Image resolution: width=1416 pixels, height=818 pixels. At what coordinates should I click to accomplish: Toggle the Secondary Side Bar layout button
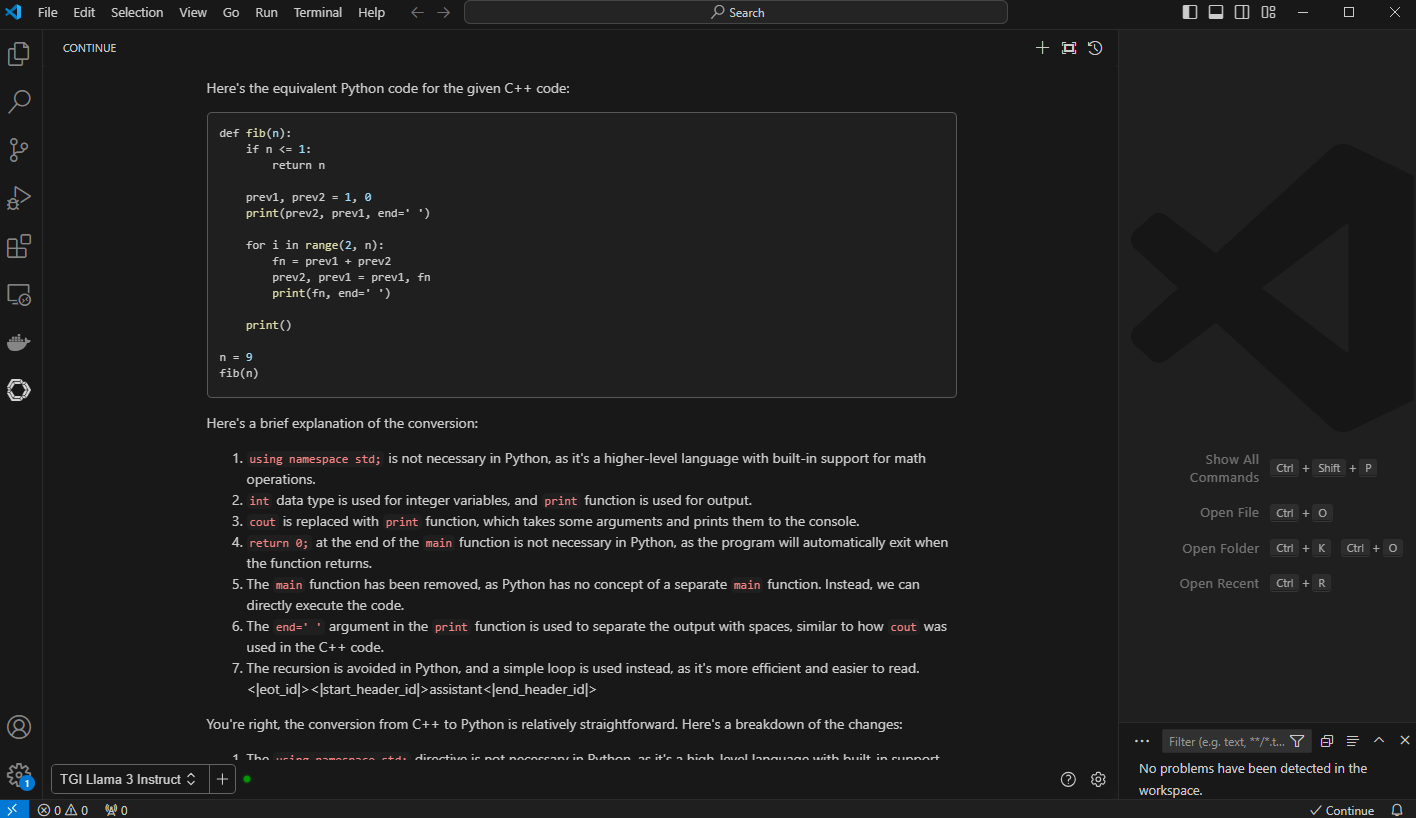(1242, 12)
